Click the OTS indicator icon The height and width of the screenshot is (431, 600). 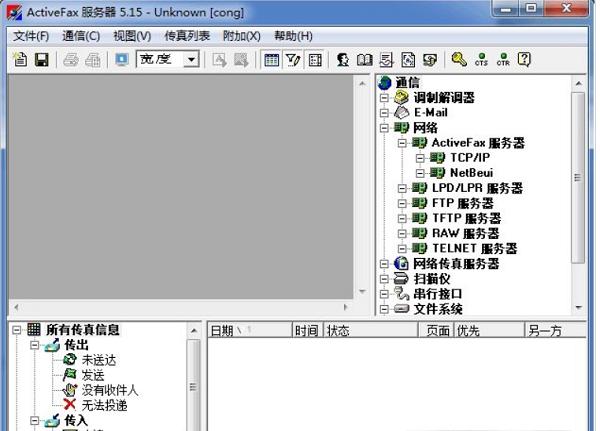481,60
